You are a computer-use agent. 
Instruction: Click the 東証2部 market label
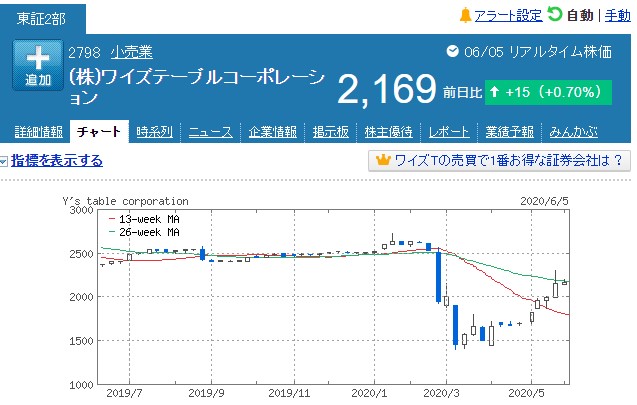coord(41,19)
